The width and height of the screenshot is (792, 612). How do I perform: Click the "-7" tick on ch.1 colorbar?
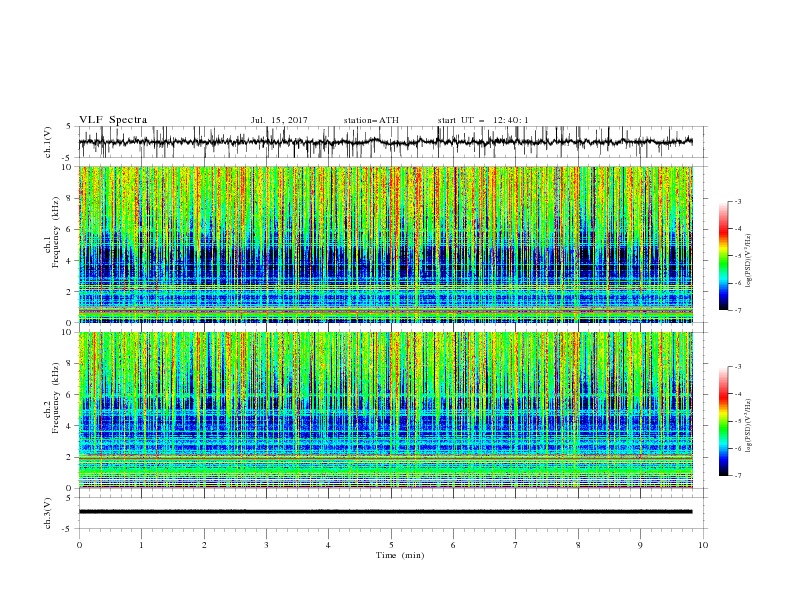[737, 310]
